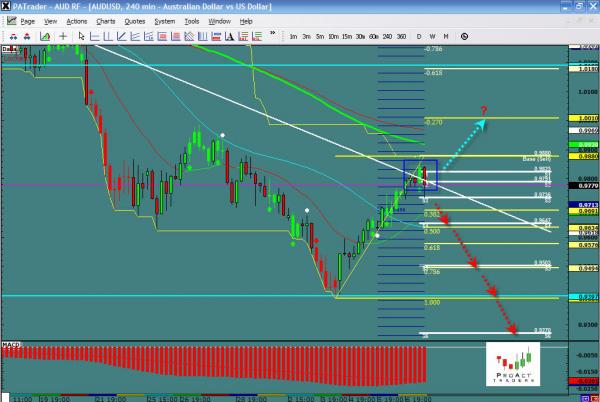This screenshot has width=600, height=402.
Task: Select the 15m timeframe button
Action: point(345,36)
